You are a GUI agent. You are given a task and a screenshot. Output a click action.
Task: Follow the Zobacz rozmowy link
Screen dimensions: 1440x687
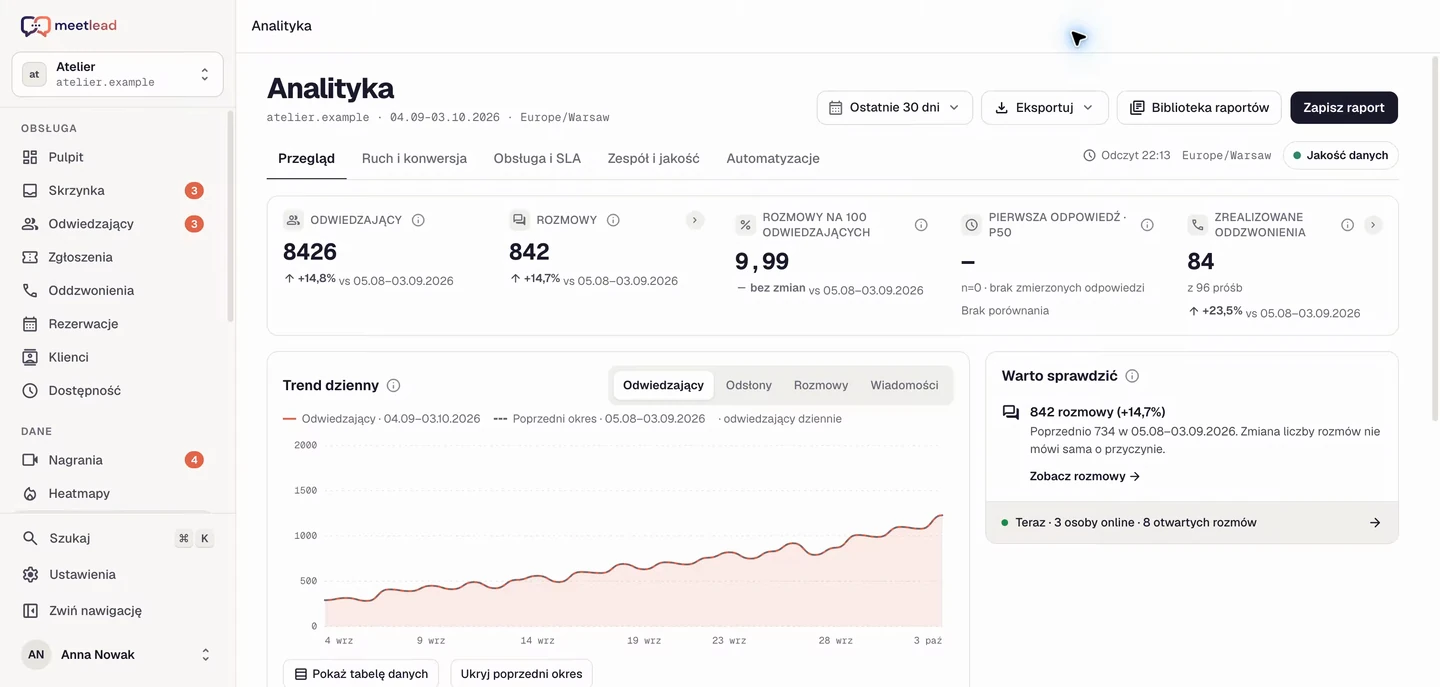[1085, 476]
